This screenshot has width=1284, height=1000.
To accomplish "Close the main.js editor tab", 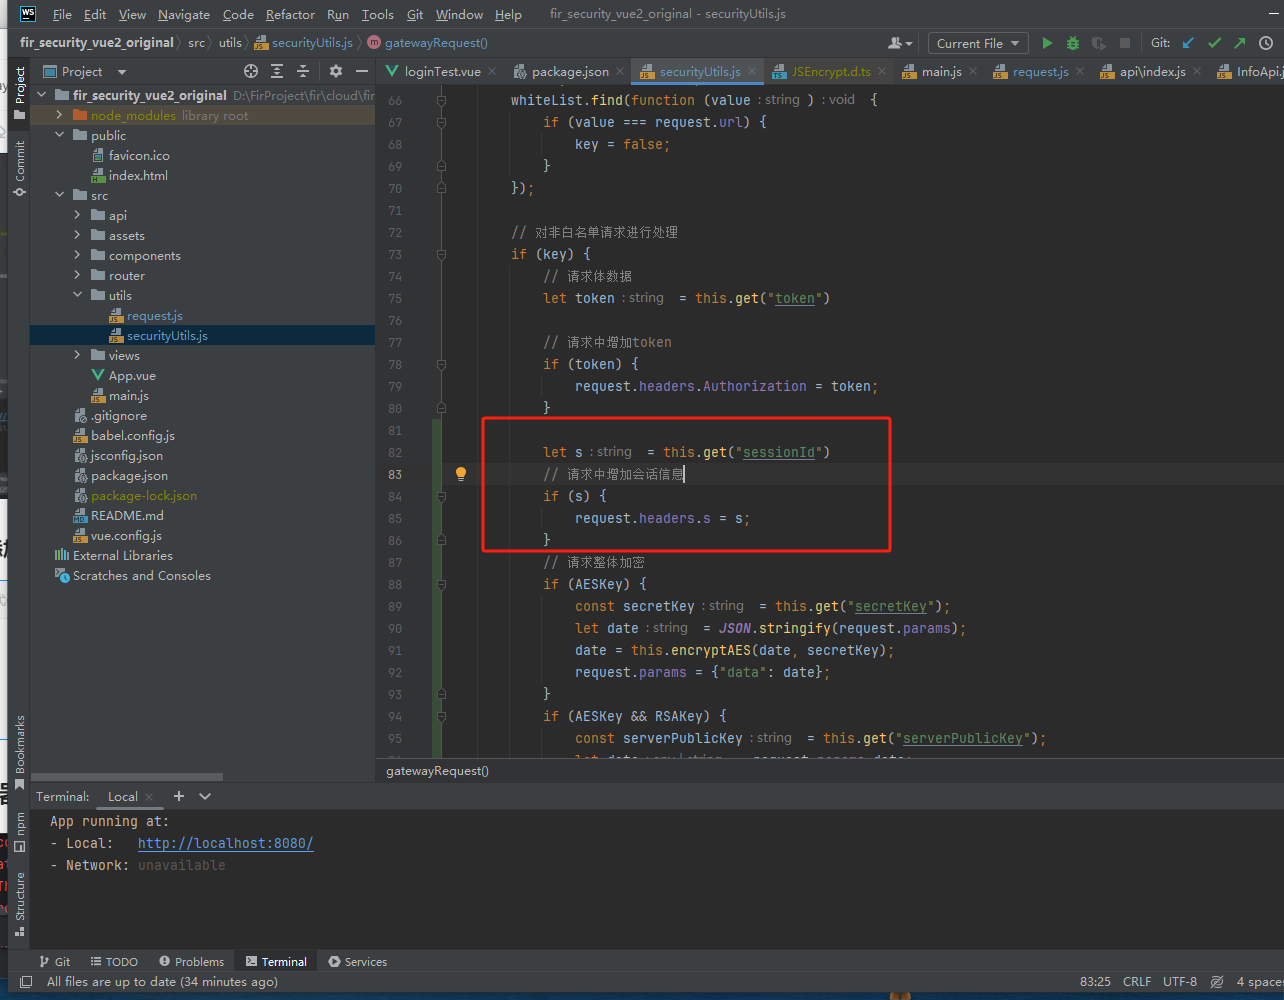I will (973, 71).
